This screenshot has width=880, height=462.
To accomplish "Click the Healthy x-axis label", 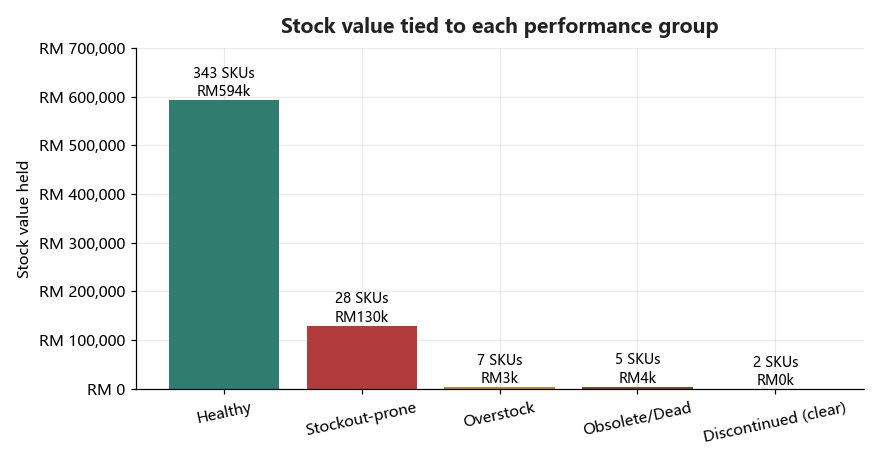I will point(224,413).
